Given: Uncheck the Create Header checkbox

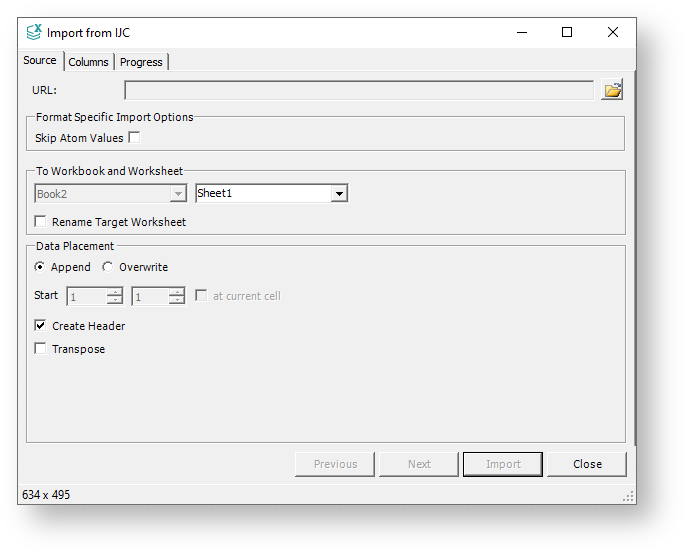Looking at the screenshot, I should 41,326.
